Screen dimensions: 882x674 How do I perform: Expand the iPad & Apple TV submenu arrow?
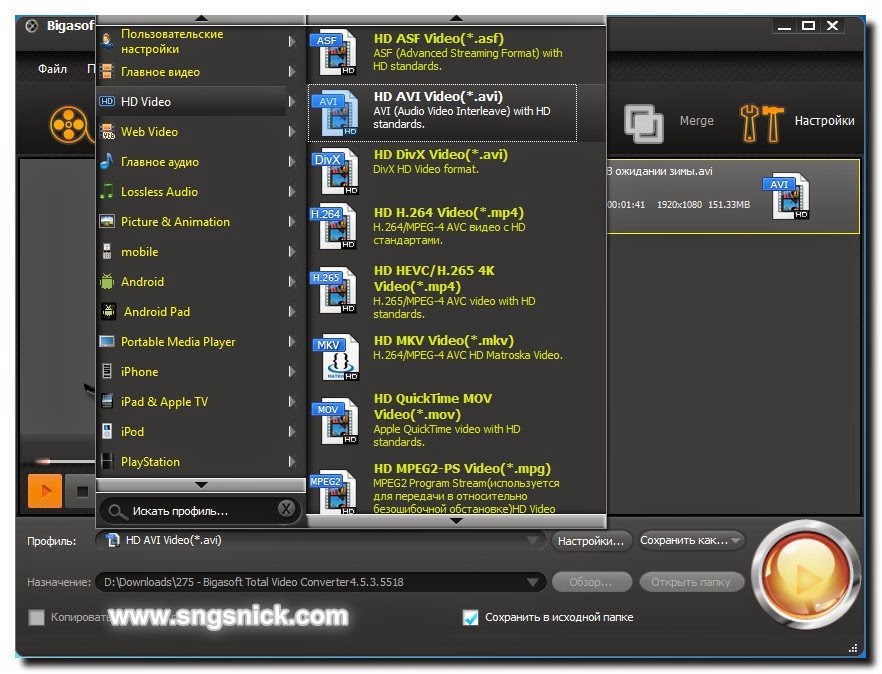point(292,401)
